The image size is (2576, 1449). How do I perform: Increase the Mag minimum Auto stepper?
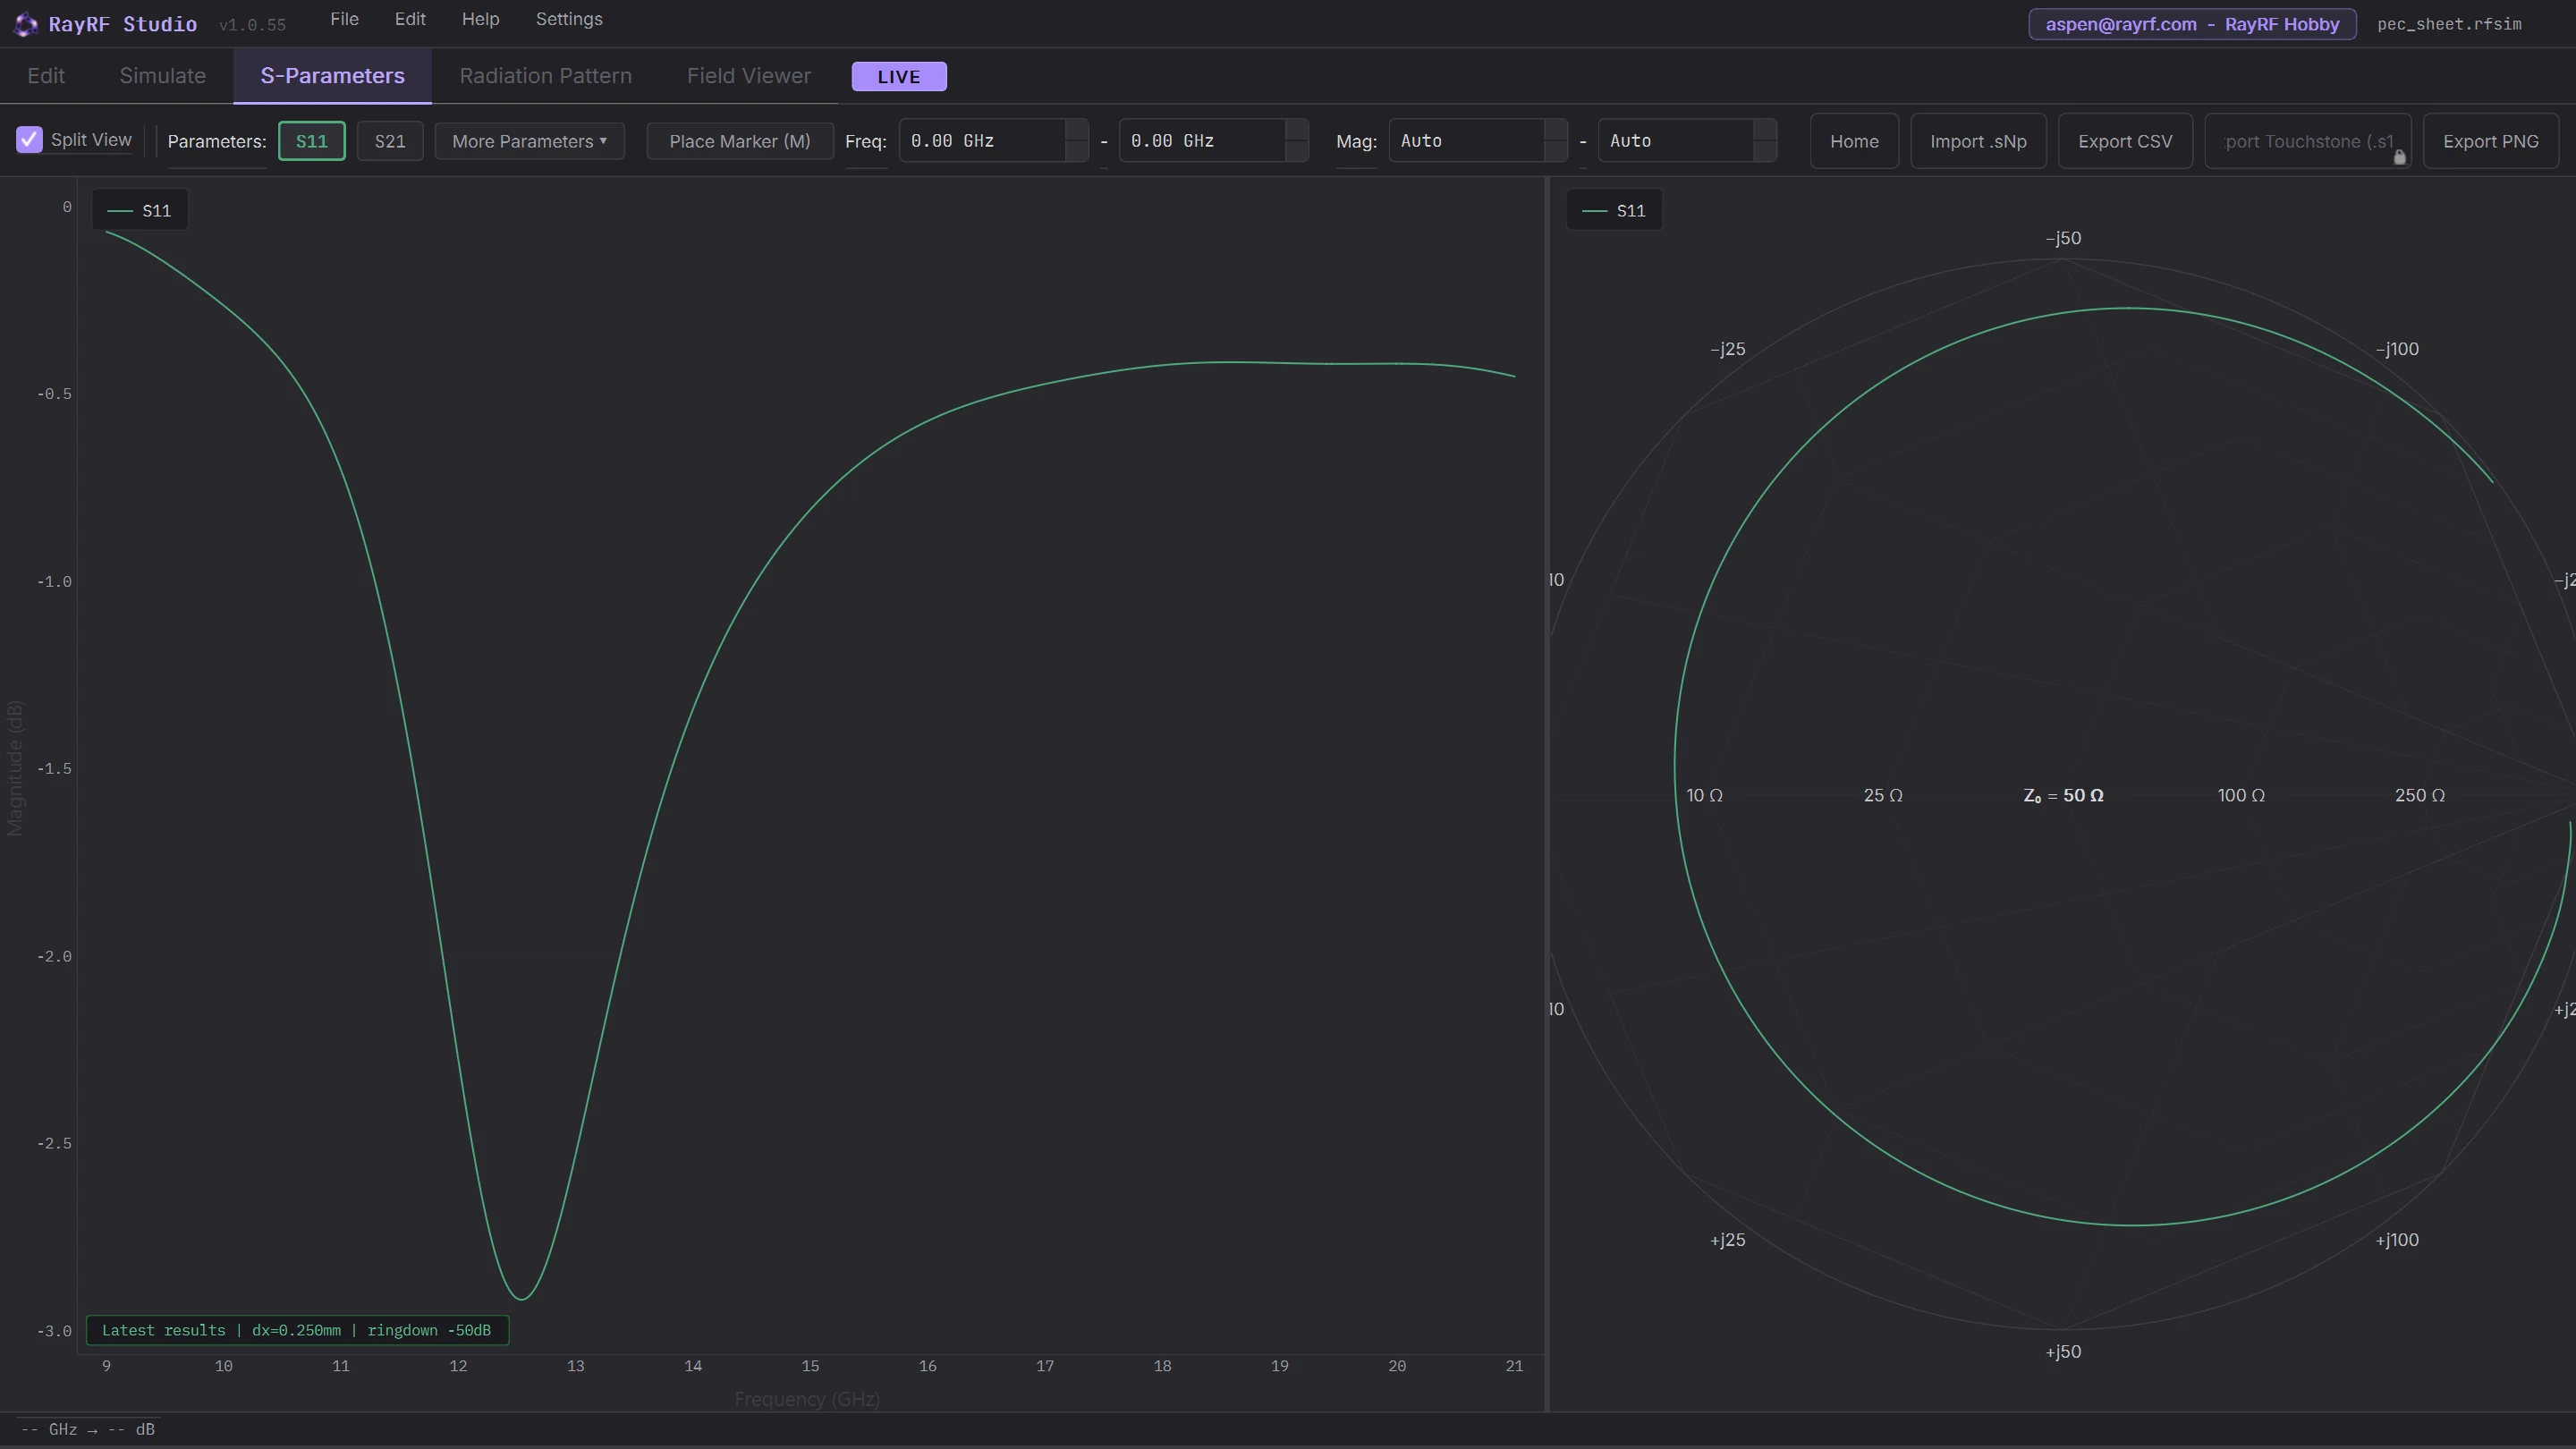1556,130
